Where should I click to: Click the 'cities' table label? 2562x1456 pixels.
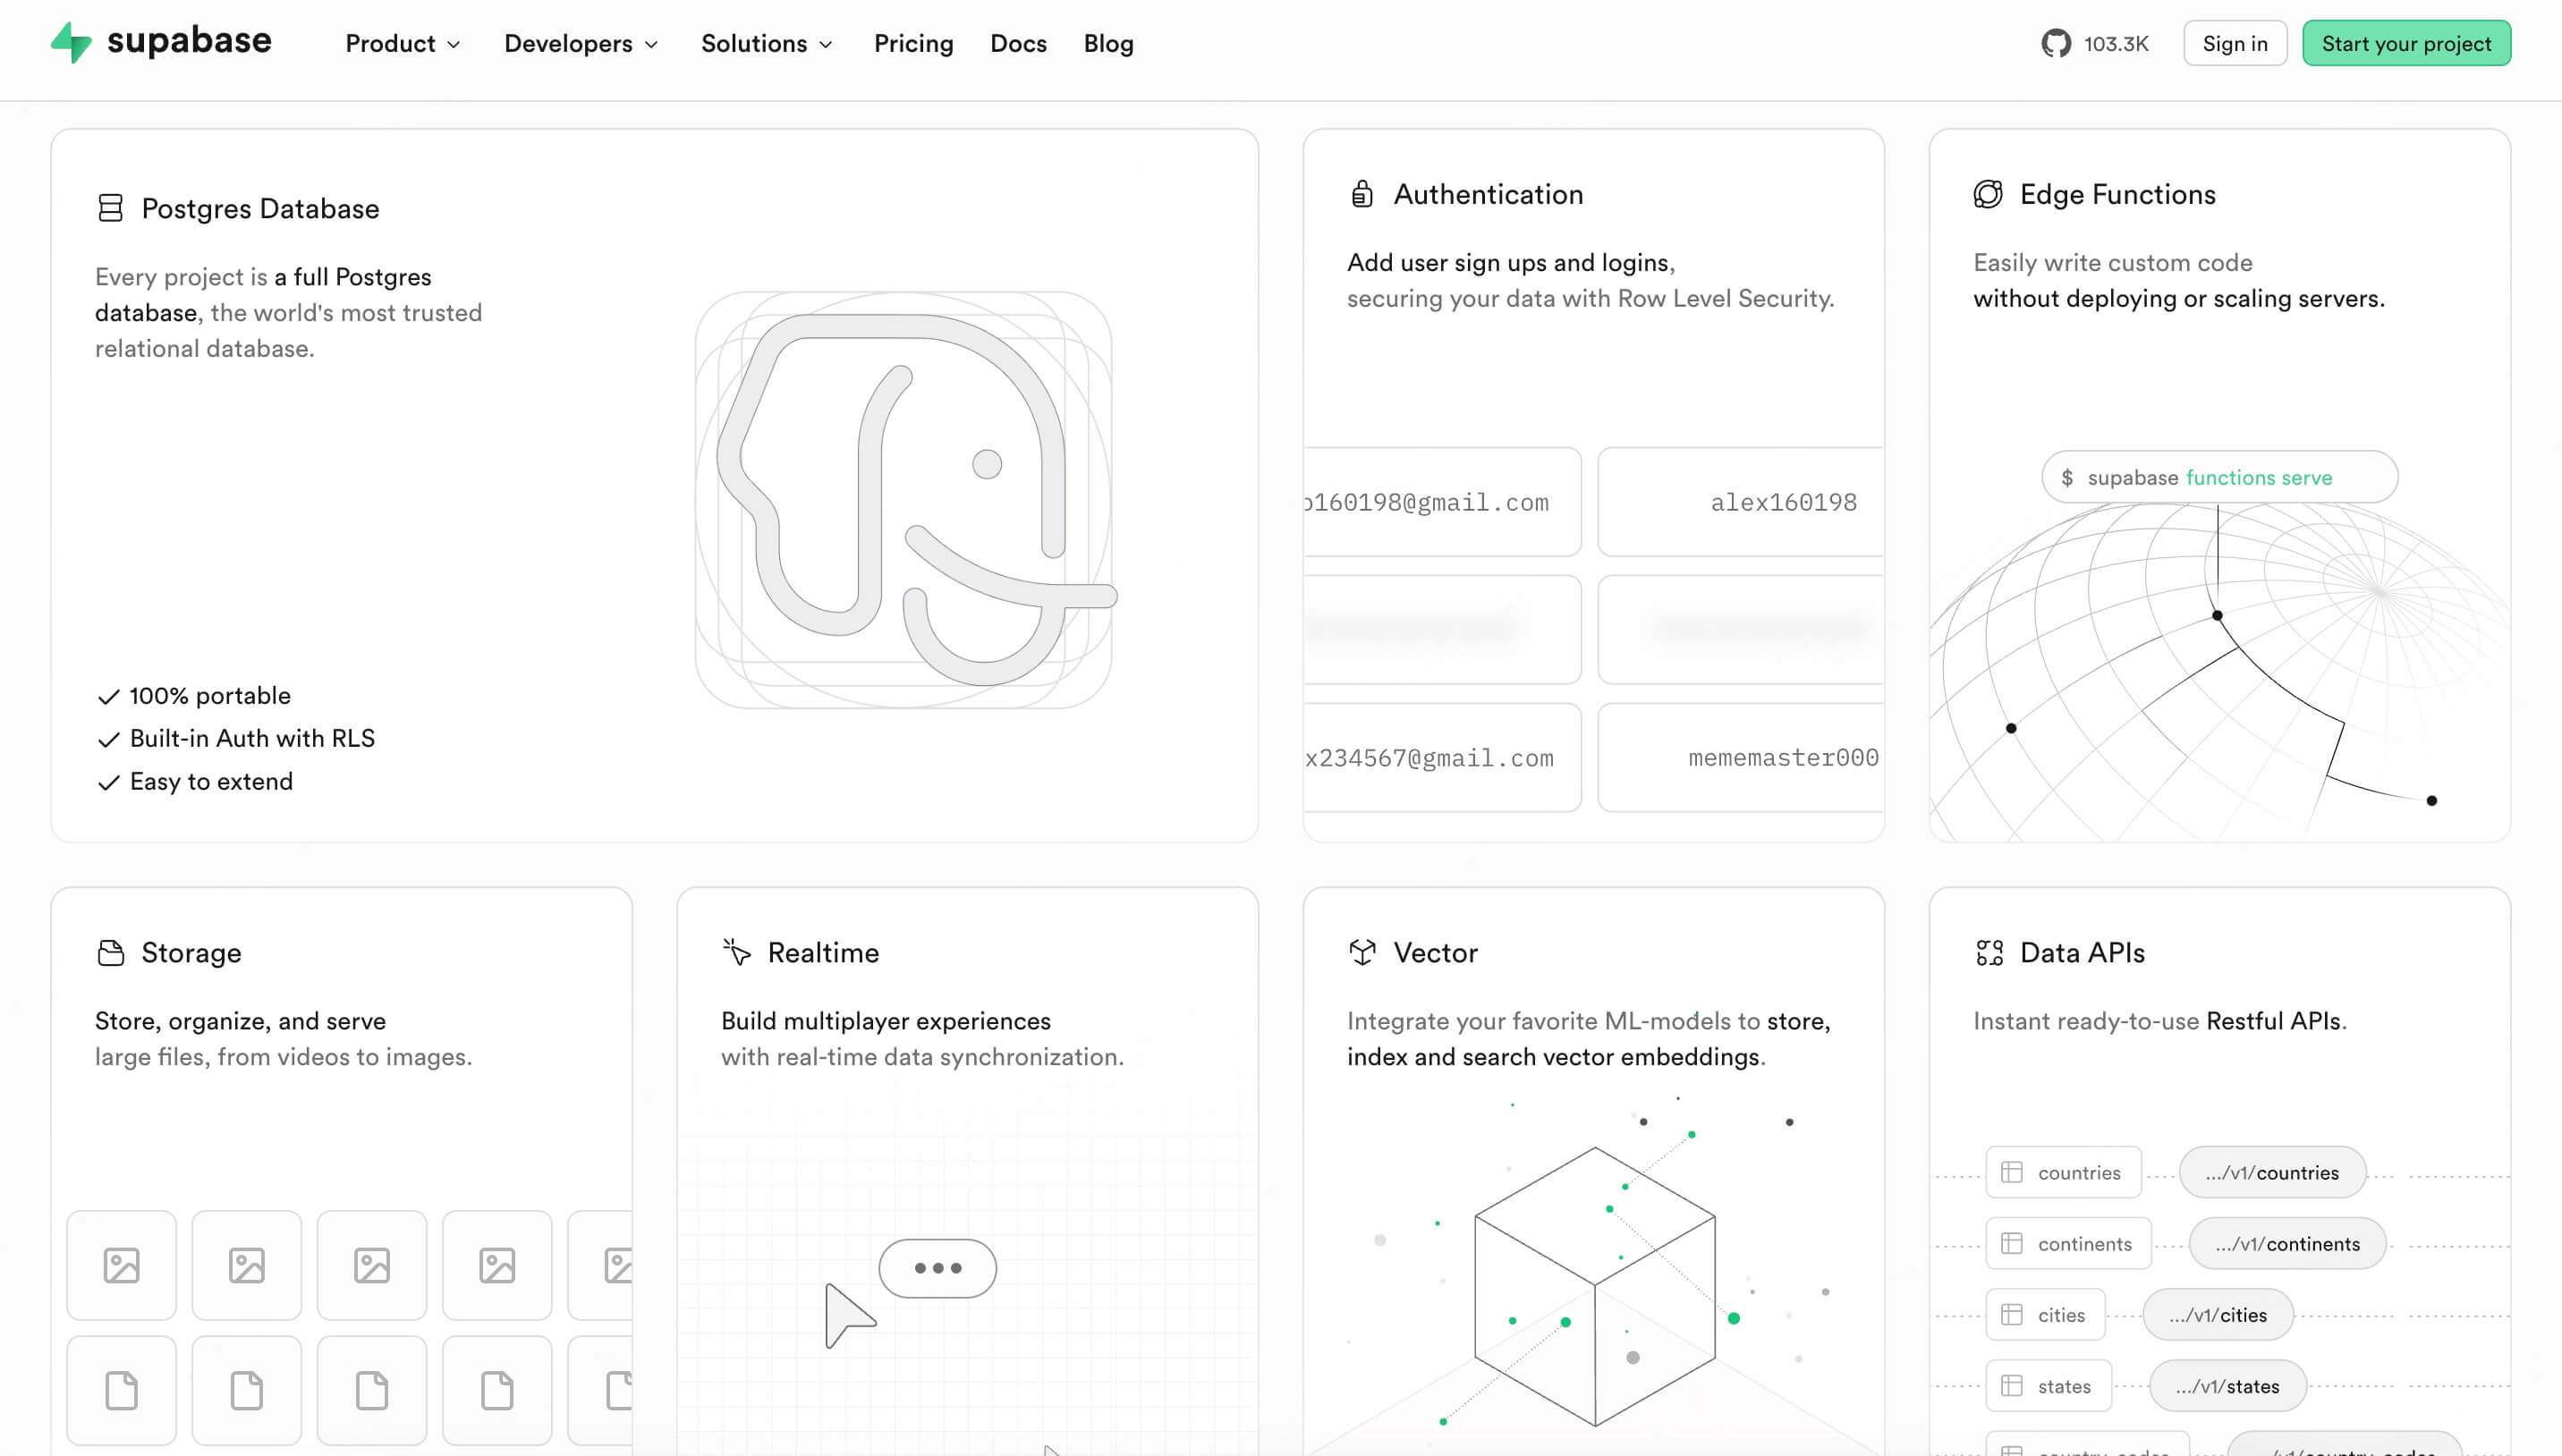coord(2061,1314)
